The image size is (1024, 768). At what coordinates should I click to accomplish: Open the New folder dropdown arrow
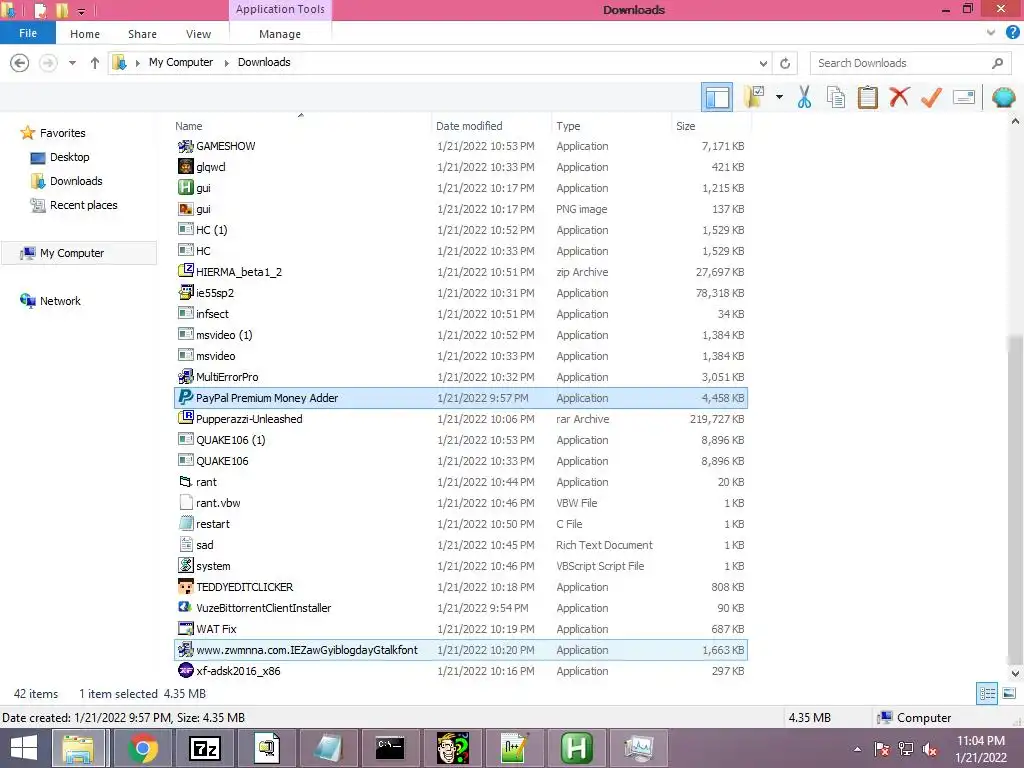[x=779, y=97]
